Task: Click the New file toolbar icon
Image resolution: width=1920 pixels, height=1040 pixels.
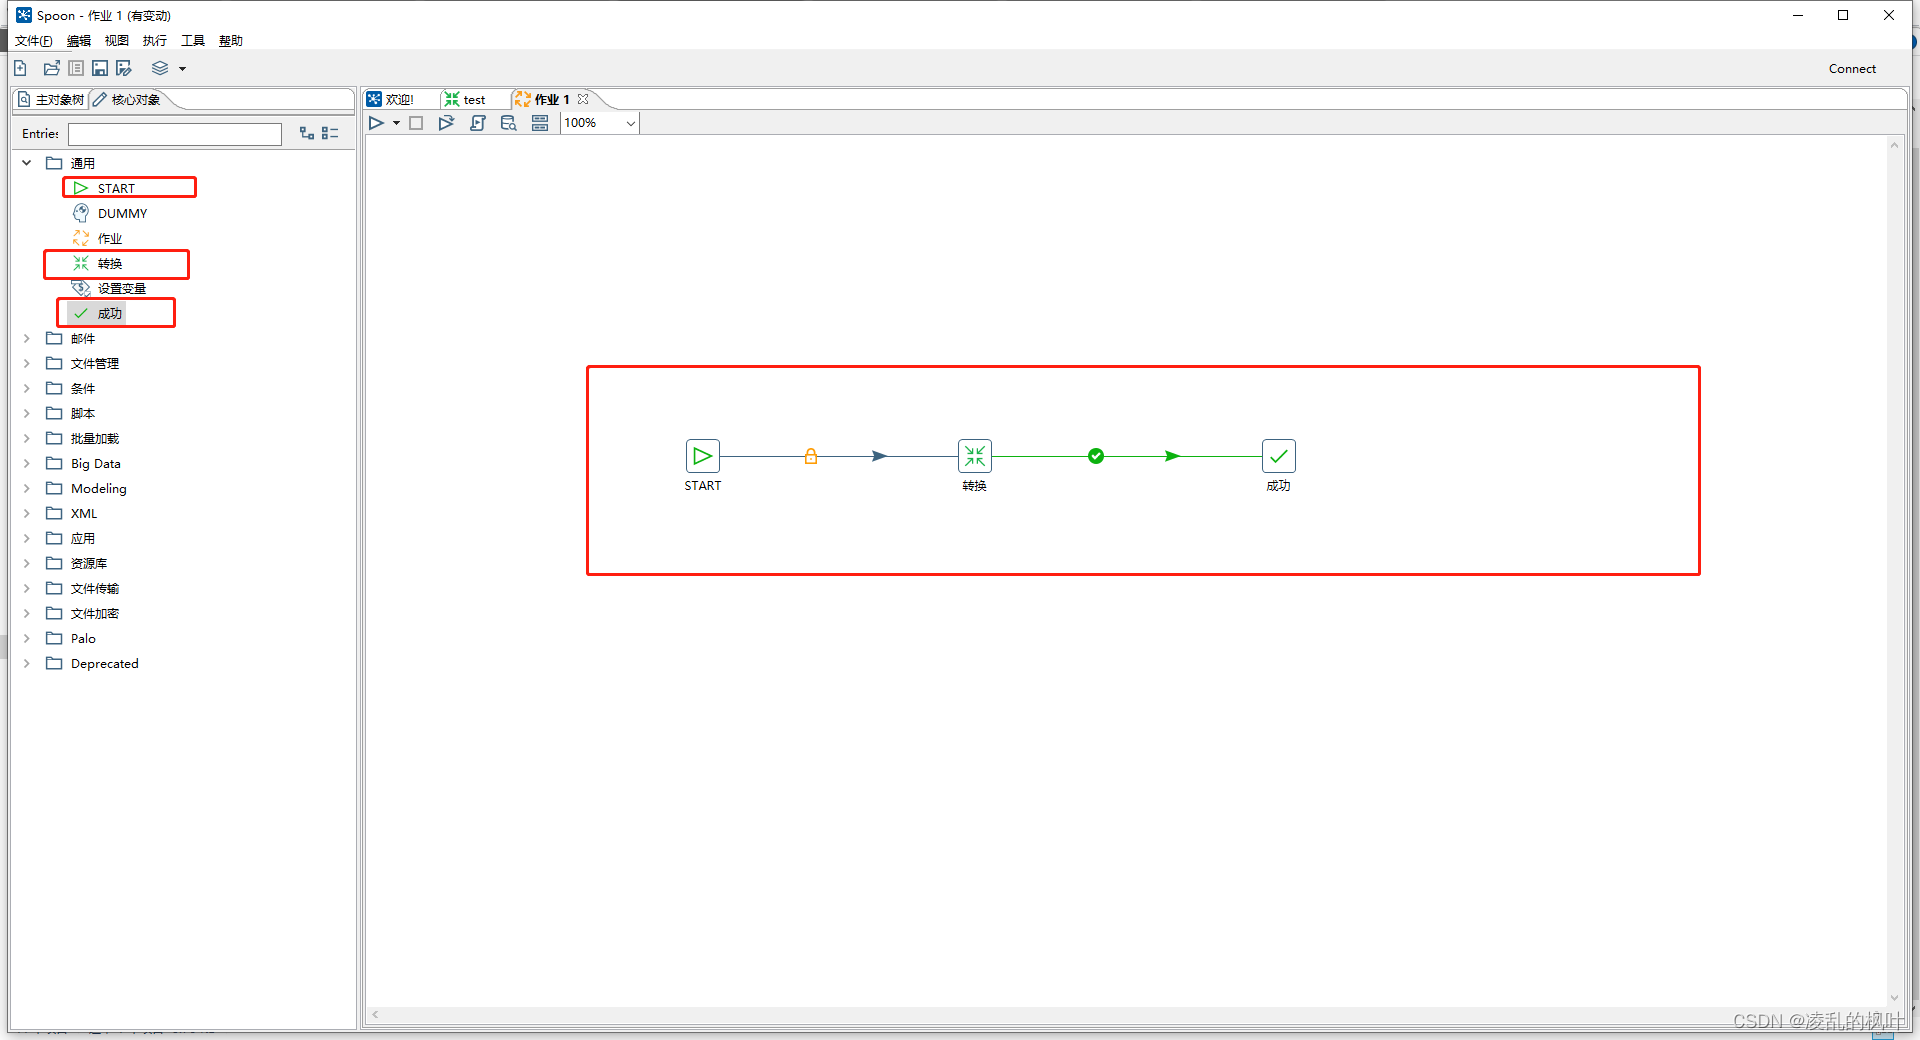Action: pyautogui.click(x=21, y=68)
